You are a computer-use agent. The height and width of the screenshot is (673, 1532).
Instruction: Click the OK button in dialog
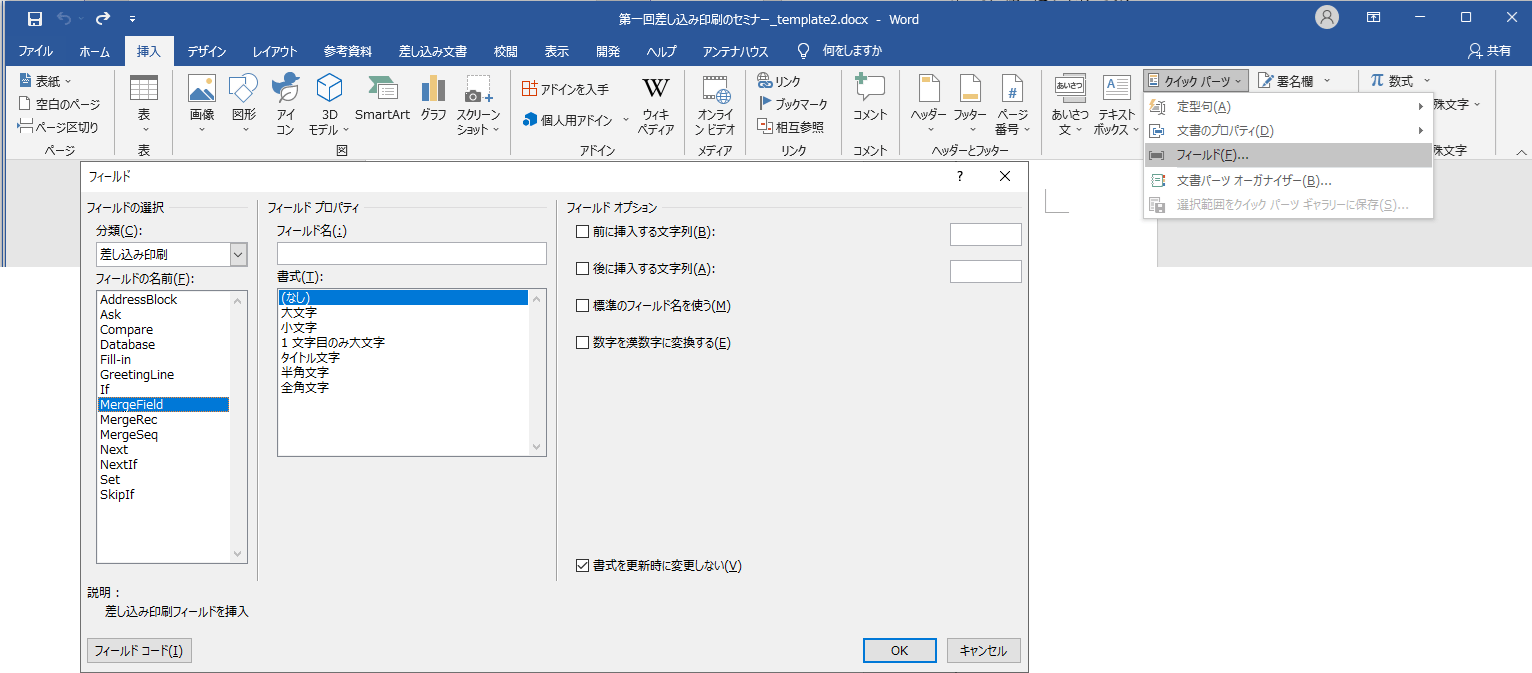point(899,650)
